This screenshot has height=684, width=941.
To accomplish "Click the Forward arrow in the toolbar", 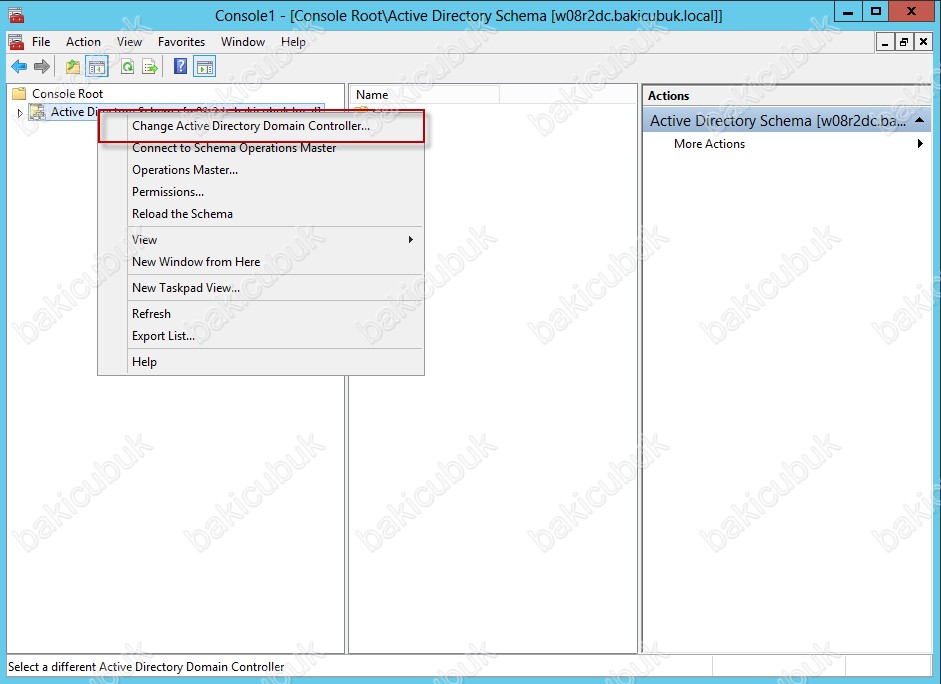I will [41, 67].
